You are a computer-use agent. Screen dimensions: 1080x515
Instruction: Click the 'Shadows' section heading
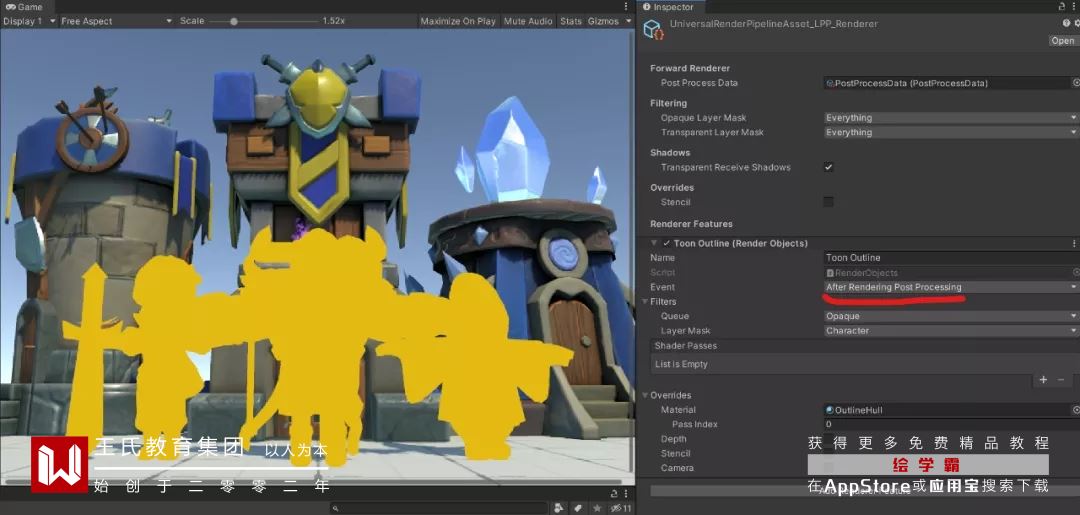(669, 153)
